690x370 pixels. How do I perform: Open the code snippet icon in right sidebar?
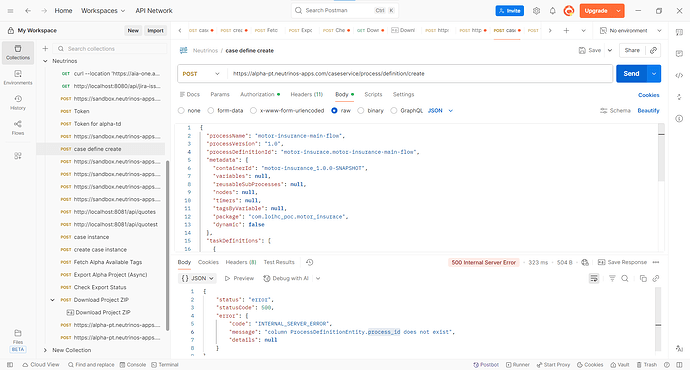click(679, 75)
